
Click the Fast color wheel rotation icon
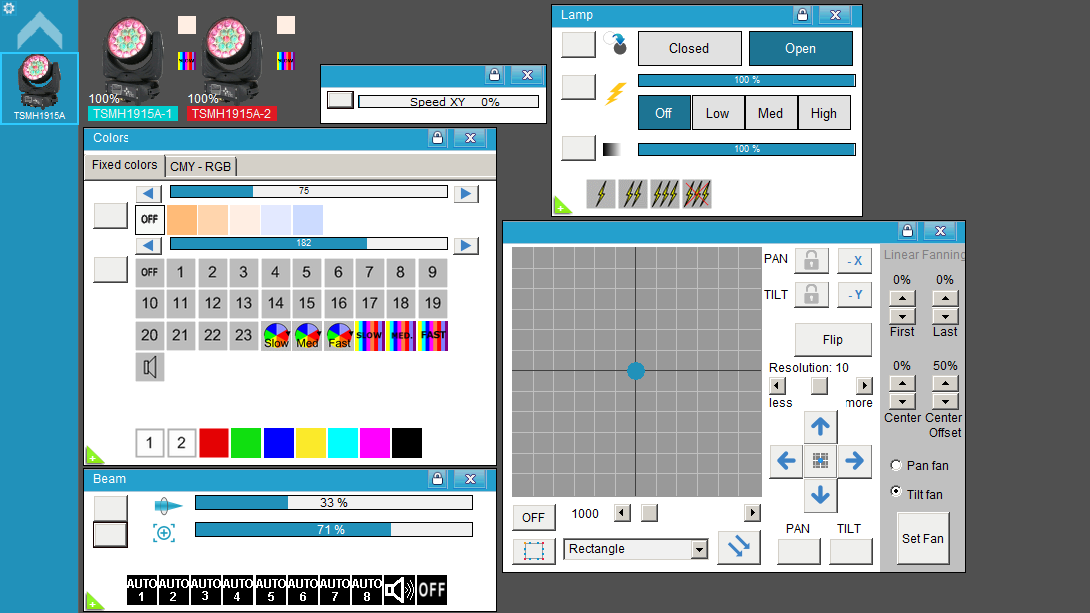click(339, 336)
